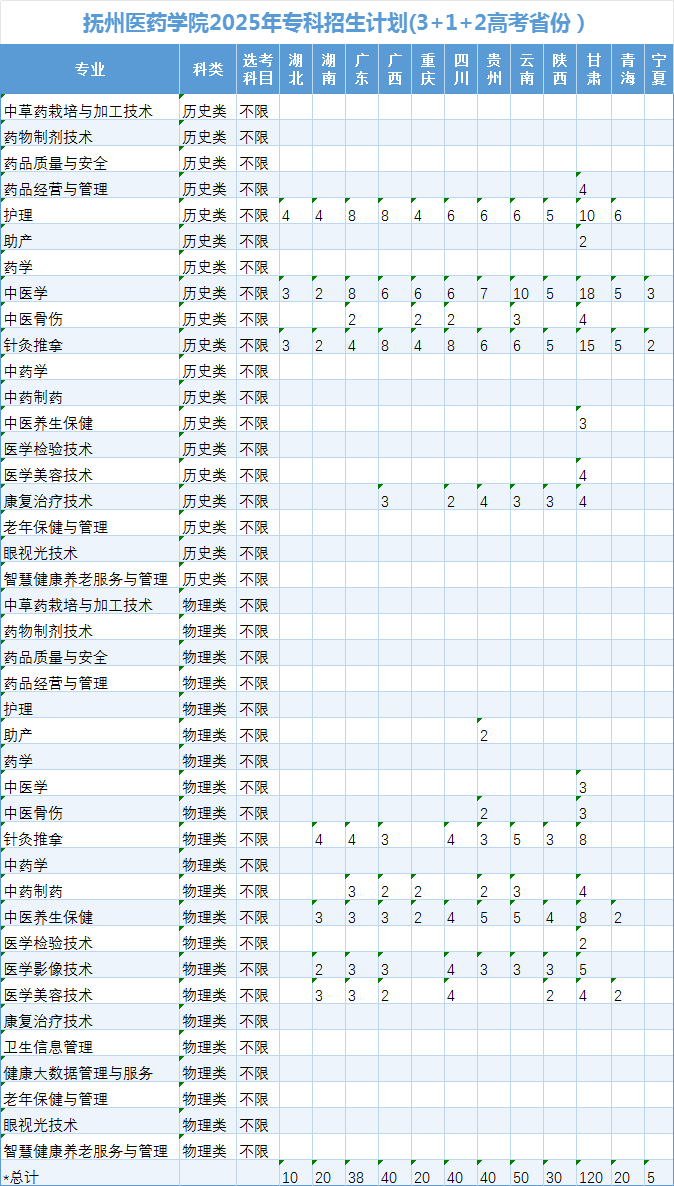
Task: Click the 湖南 province header
Action: (329, 70)
